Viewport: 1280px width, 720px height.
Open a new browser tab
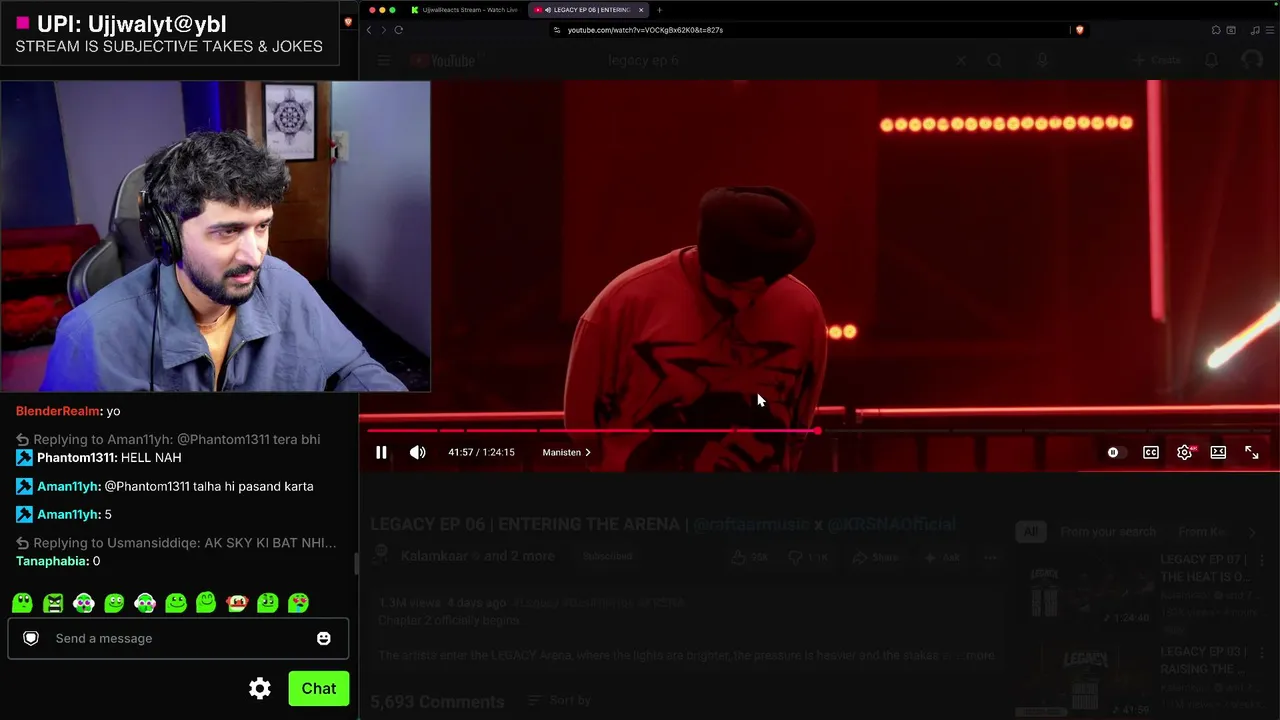pos(659,10)
